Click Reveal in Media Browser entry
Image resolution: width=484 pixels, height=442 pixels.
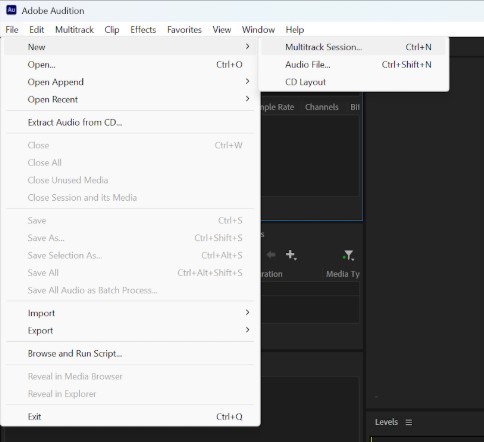pos(130,376)
